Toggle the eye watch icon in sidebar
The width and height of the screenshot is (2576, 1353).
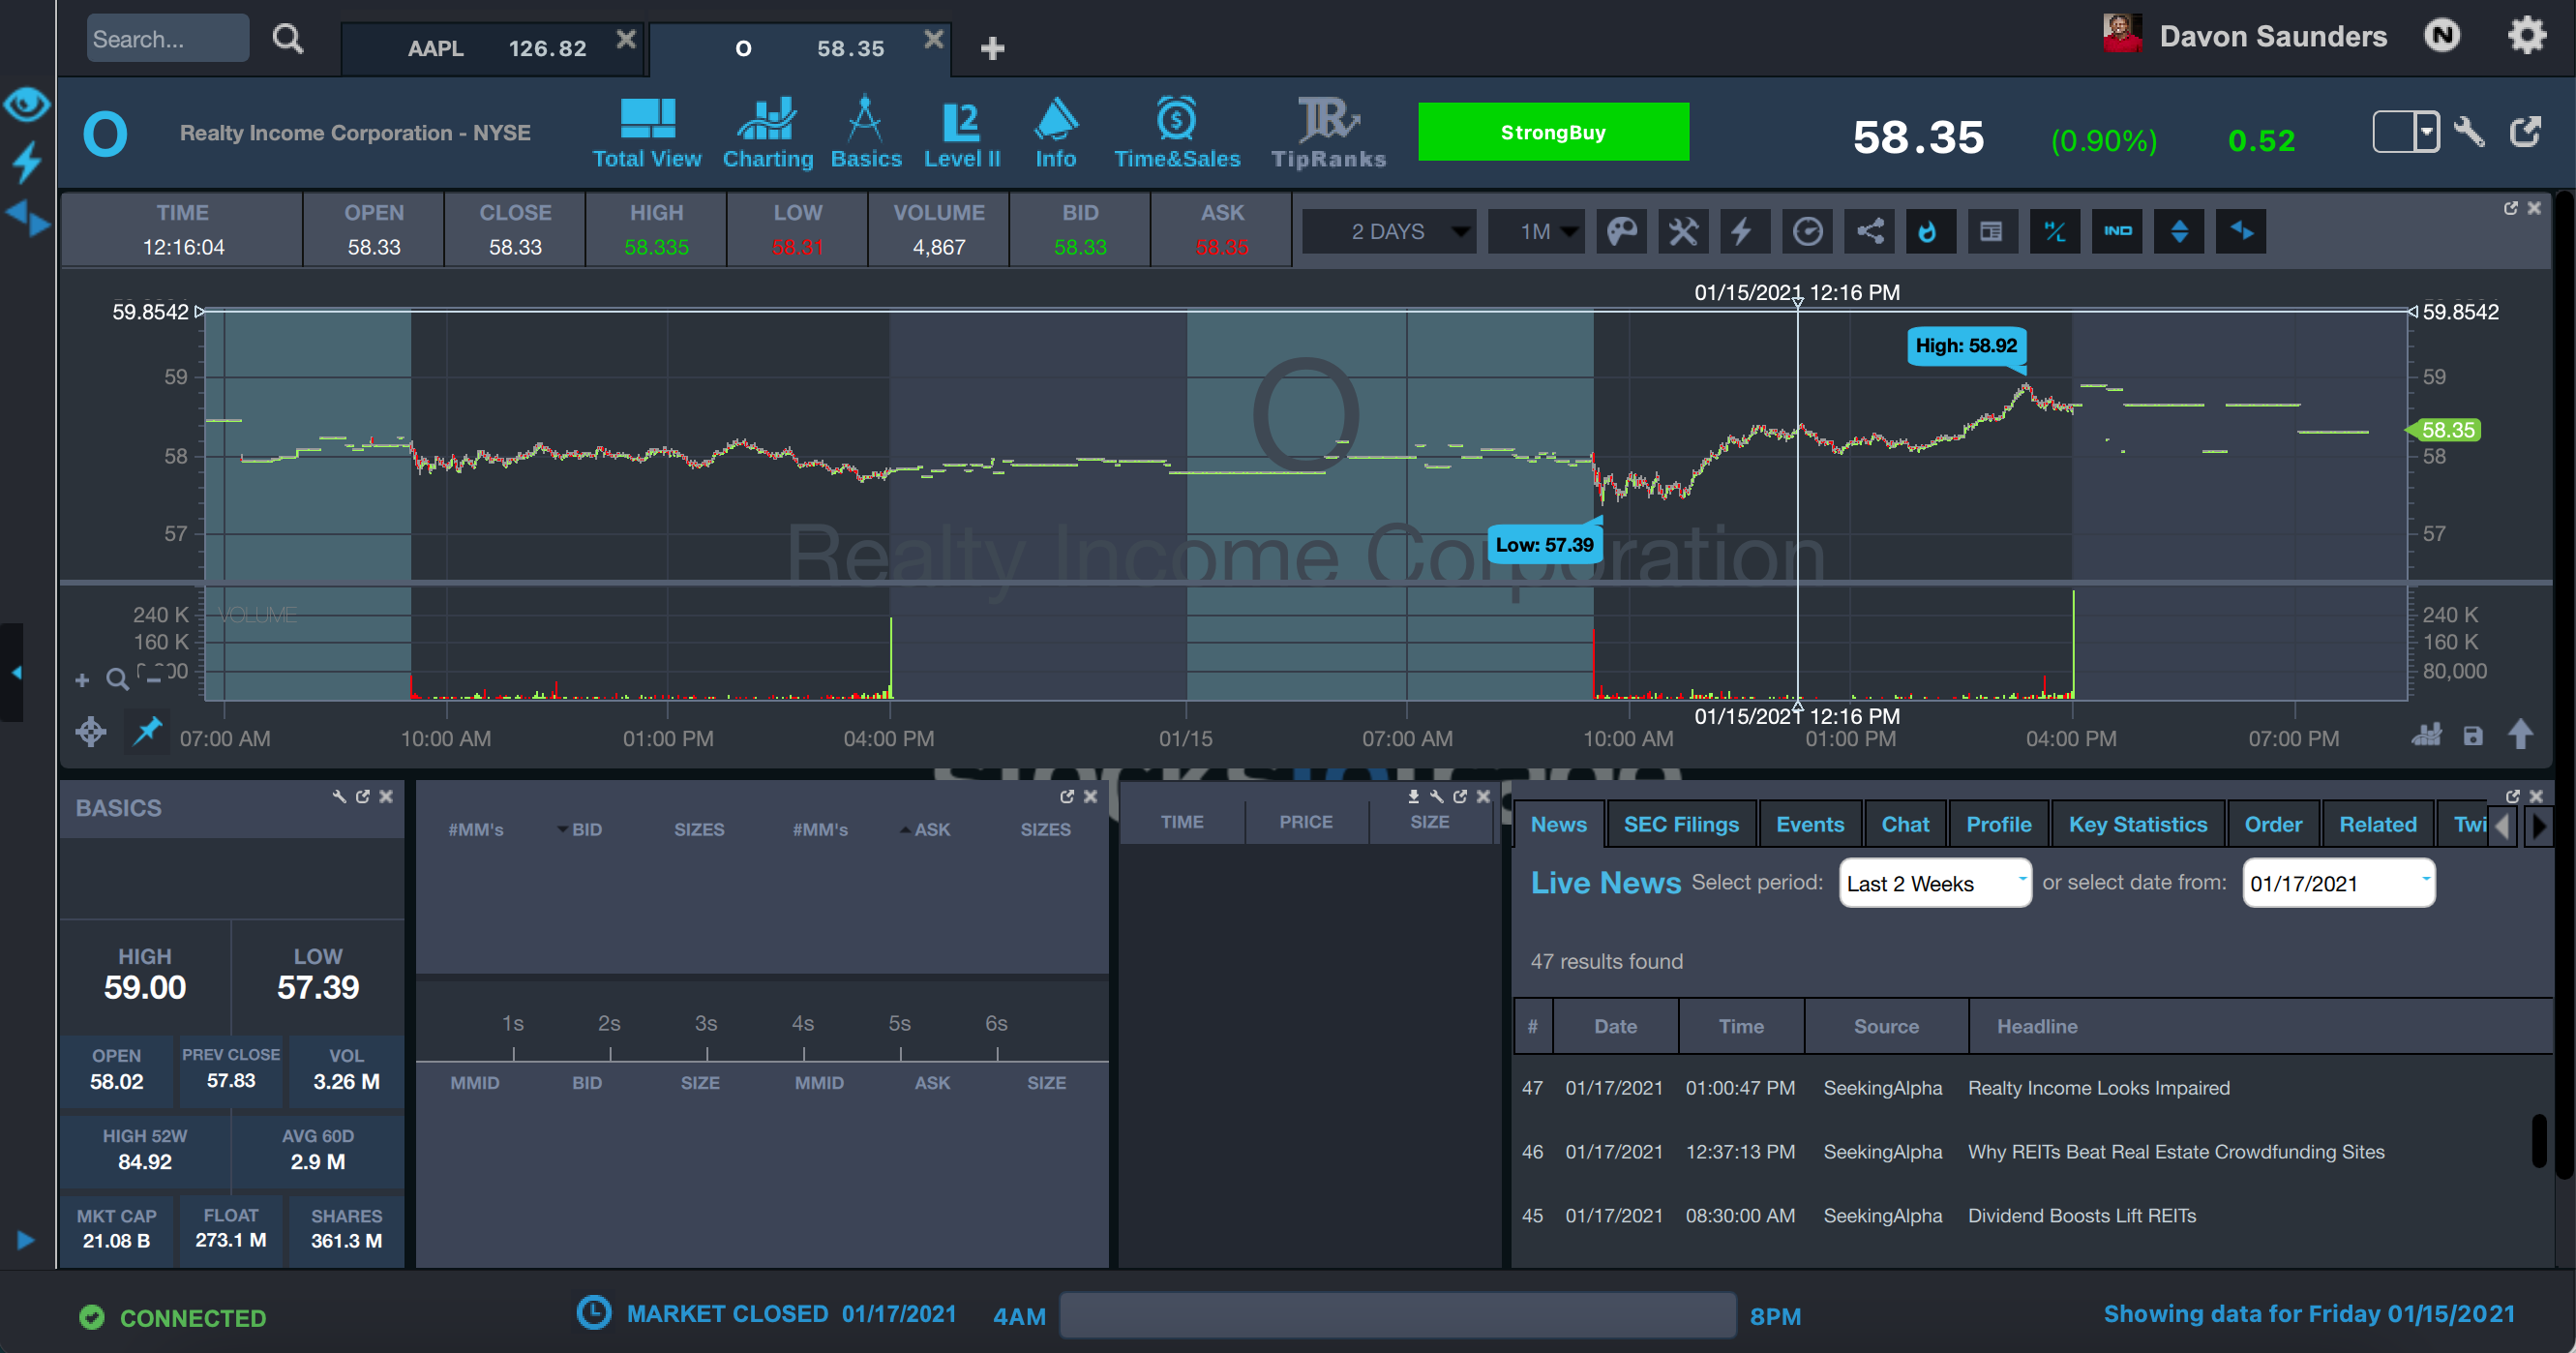tap(27, 104)
